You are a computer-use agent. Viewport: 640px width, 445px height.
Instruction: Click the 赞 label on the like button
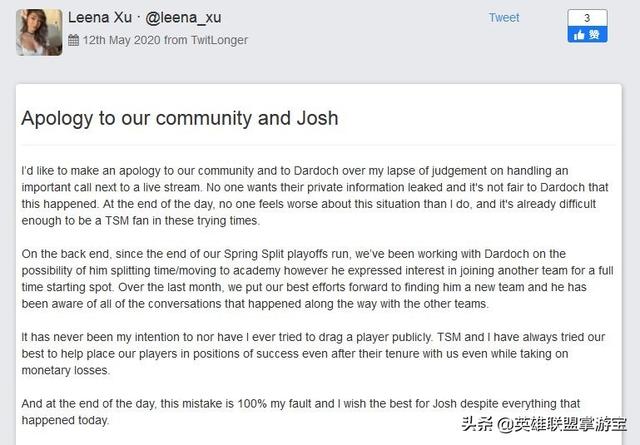pyautogui.click(x=594, y=35)
